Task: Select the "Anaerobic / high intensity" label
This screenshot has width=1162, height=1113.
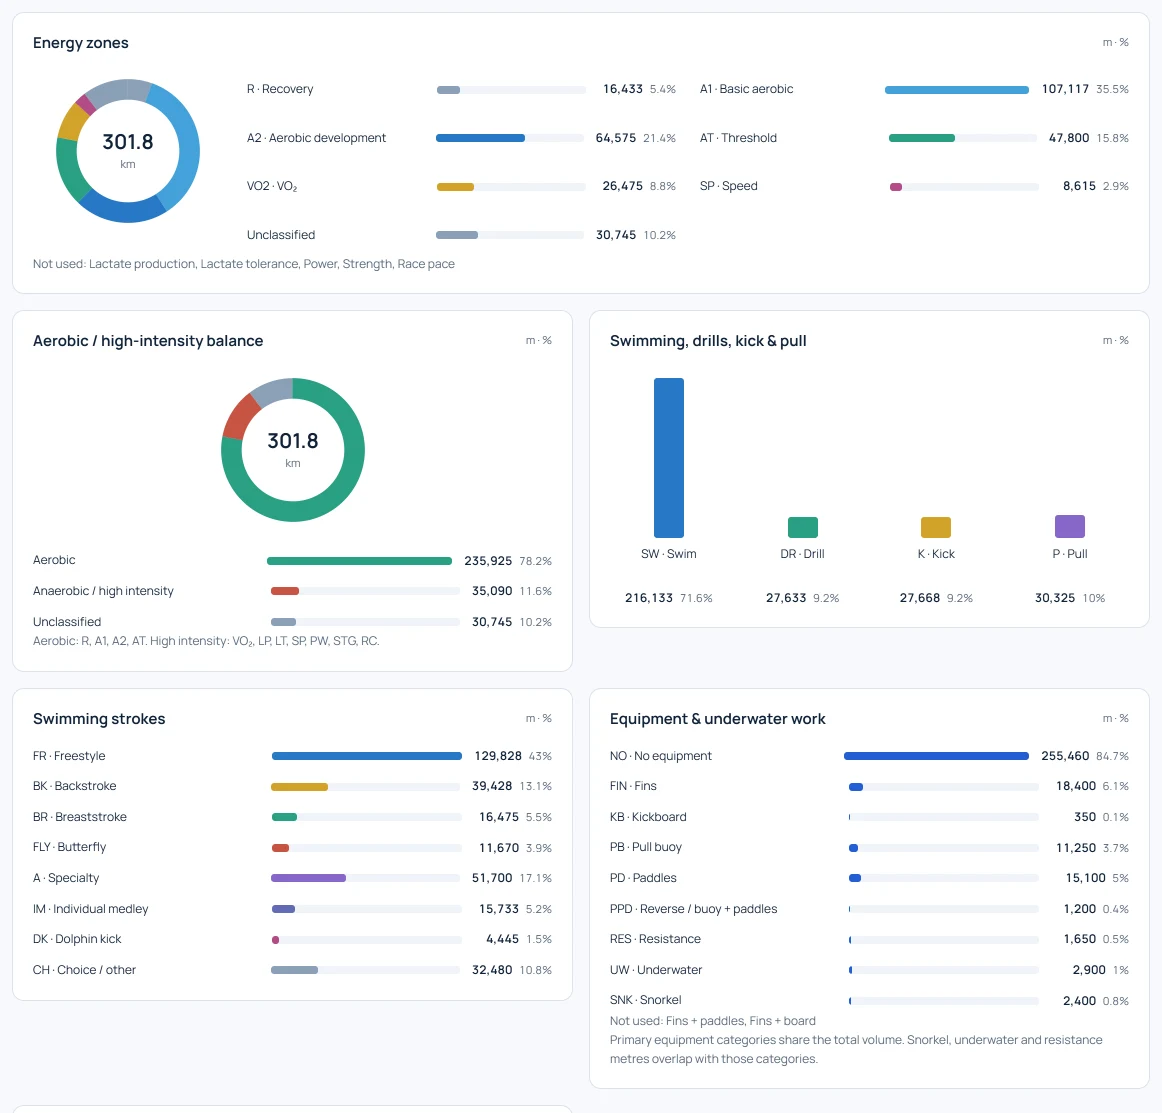Action: (x=103, y=591)
